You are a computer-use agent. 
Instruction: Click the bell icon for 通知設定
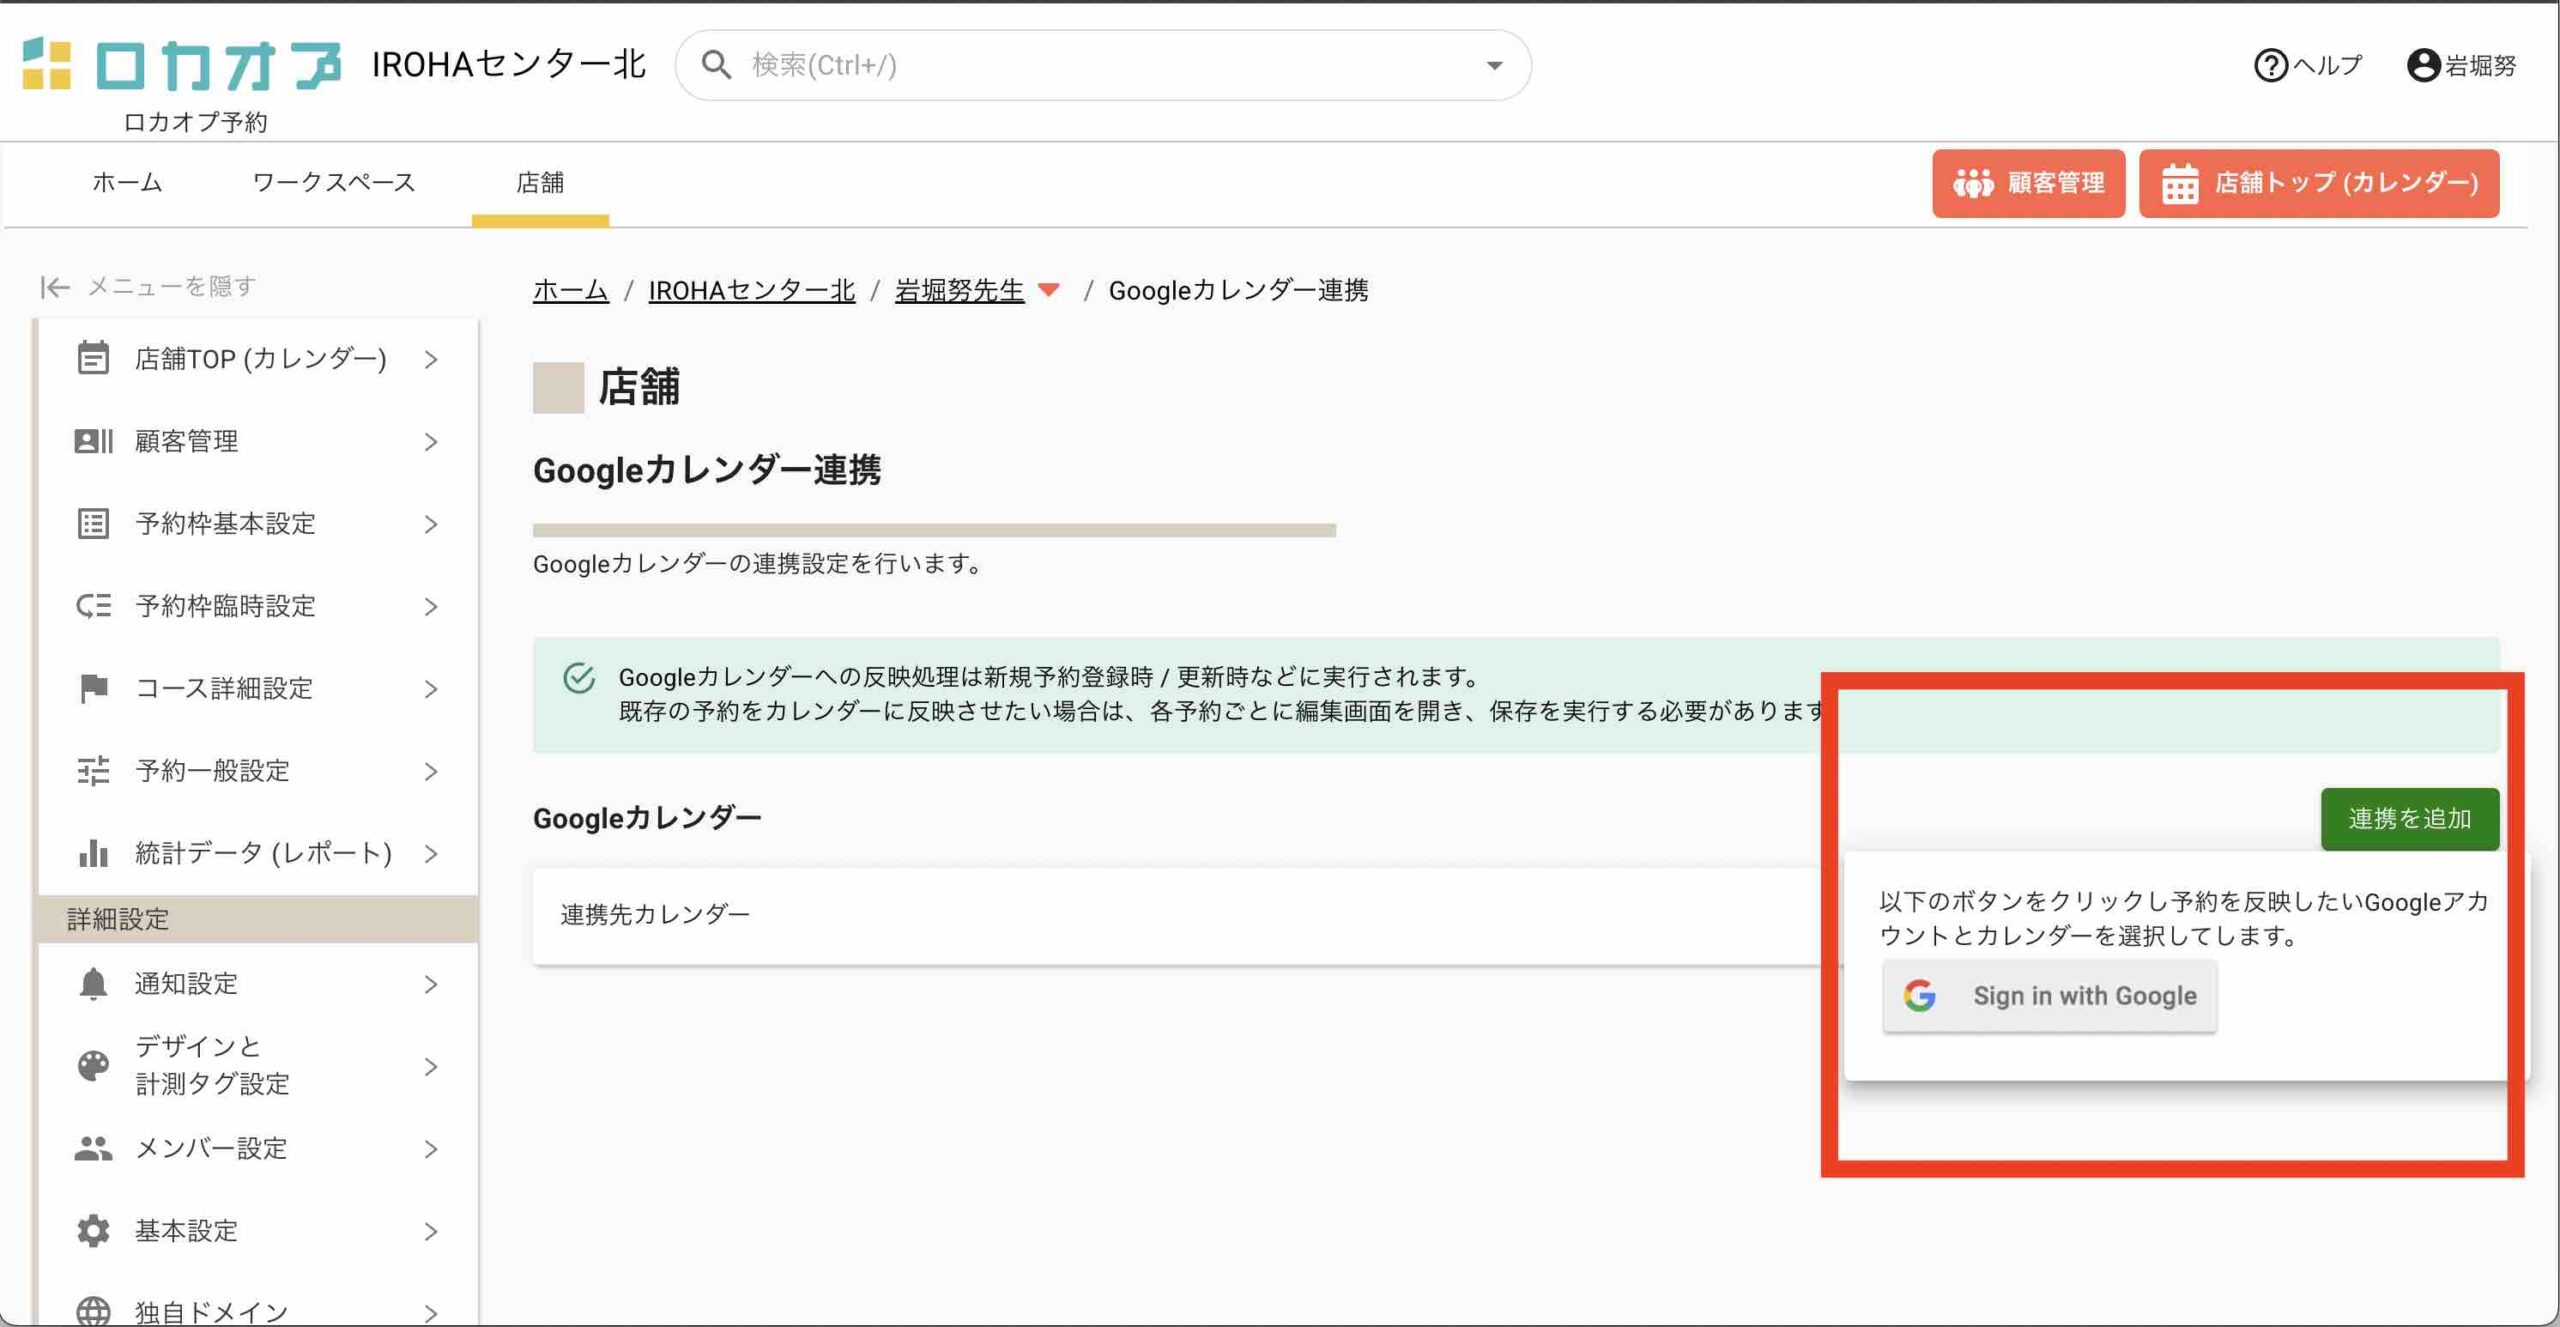coord(93,984)
